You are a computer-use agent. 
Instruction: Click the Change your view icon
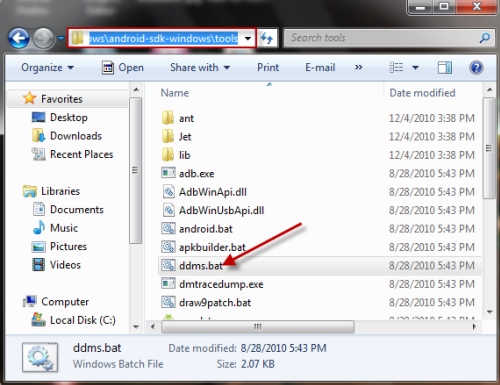click(396, 68)
